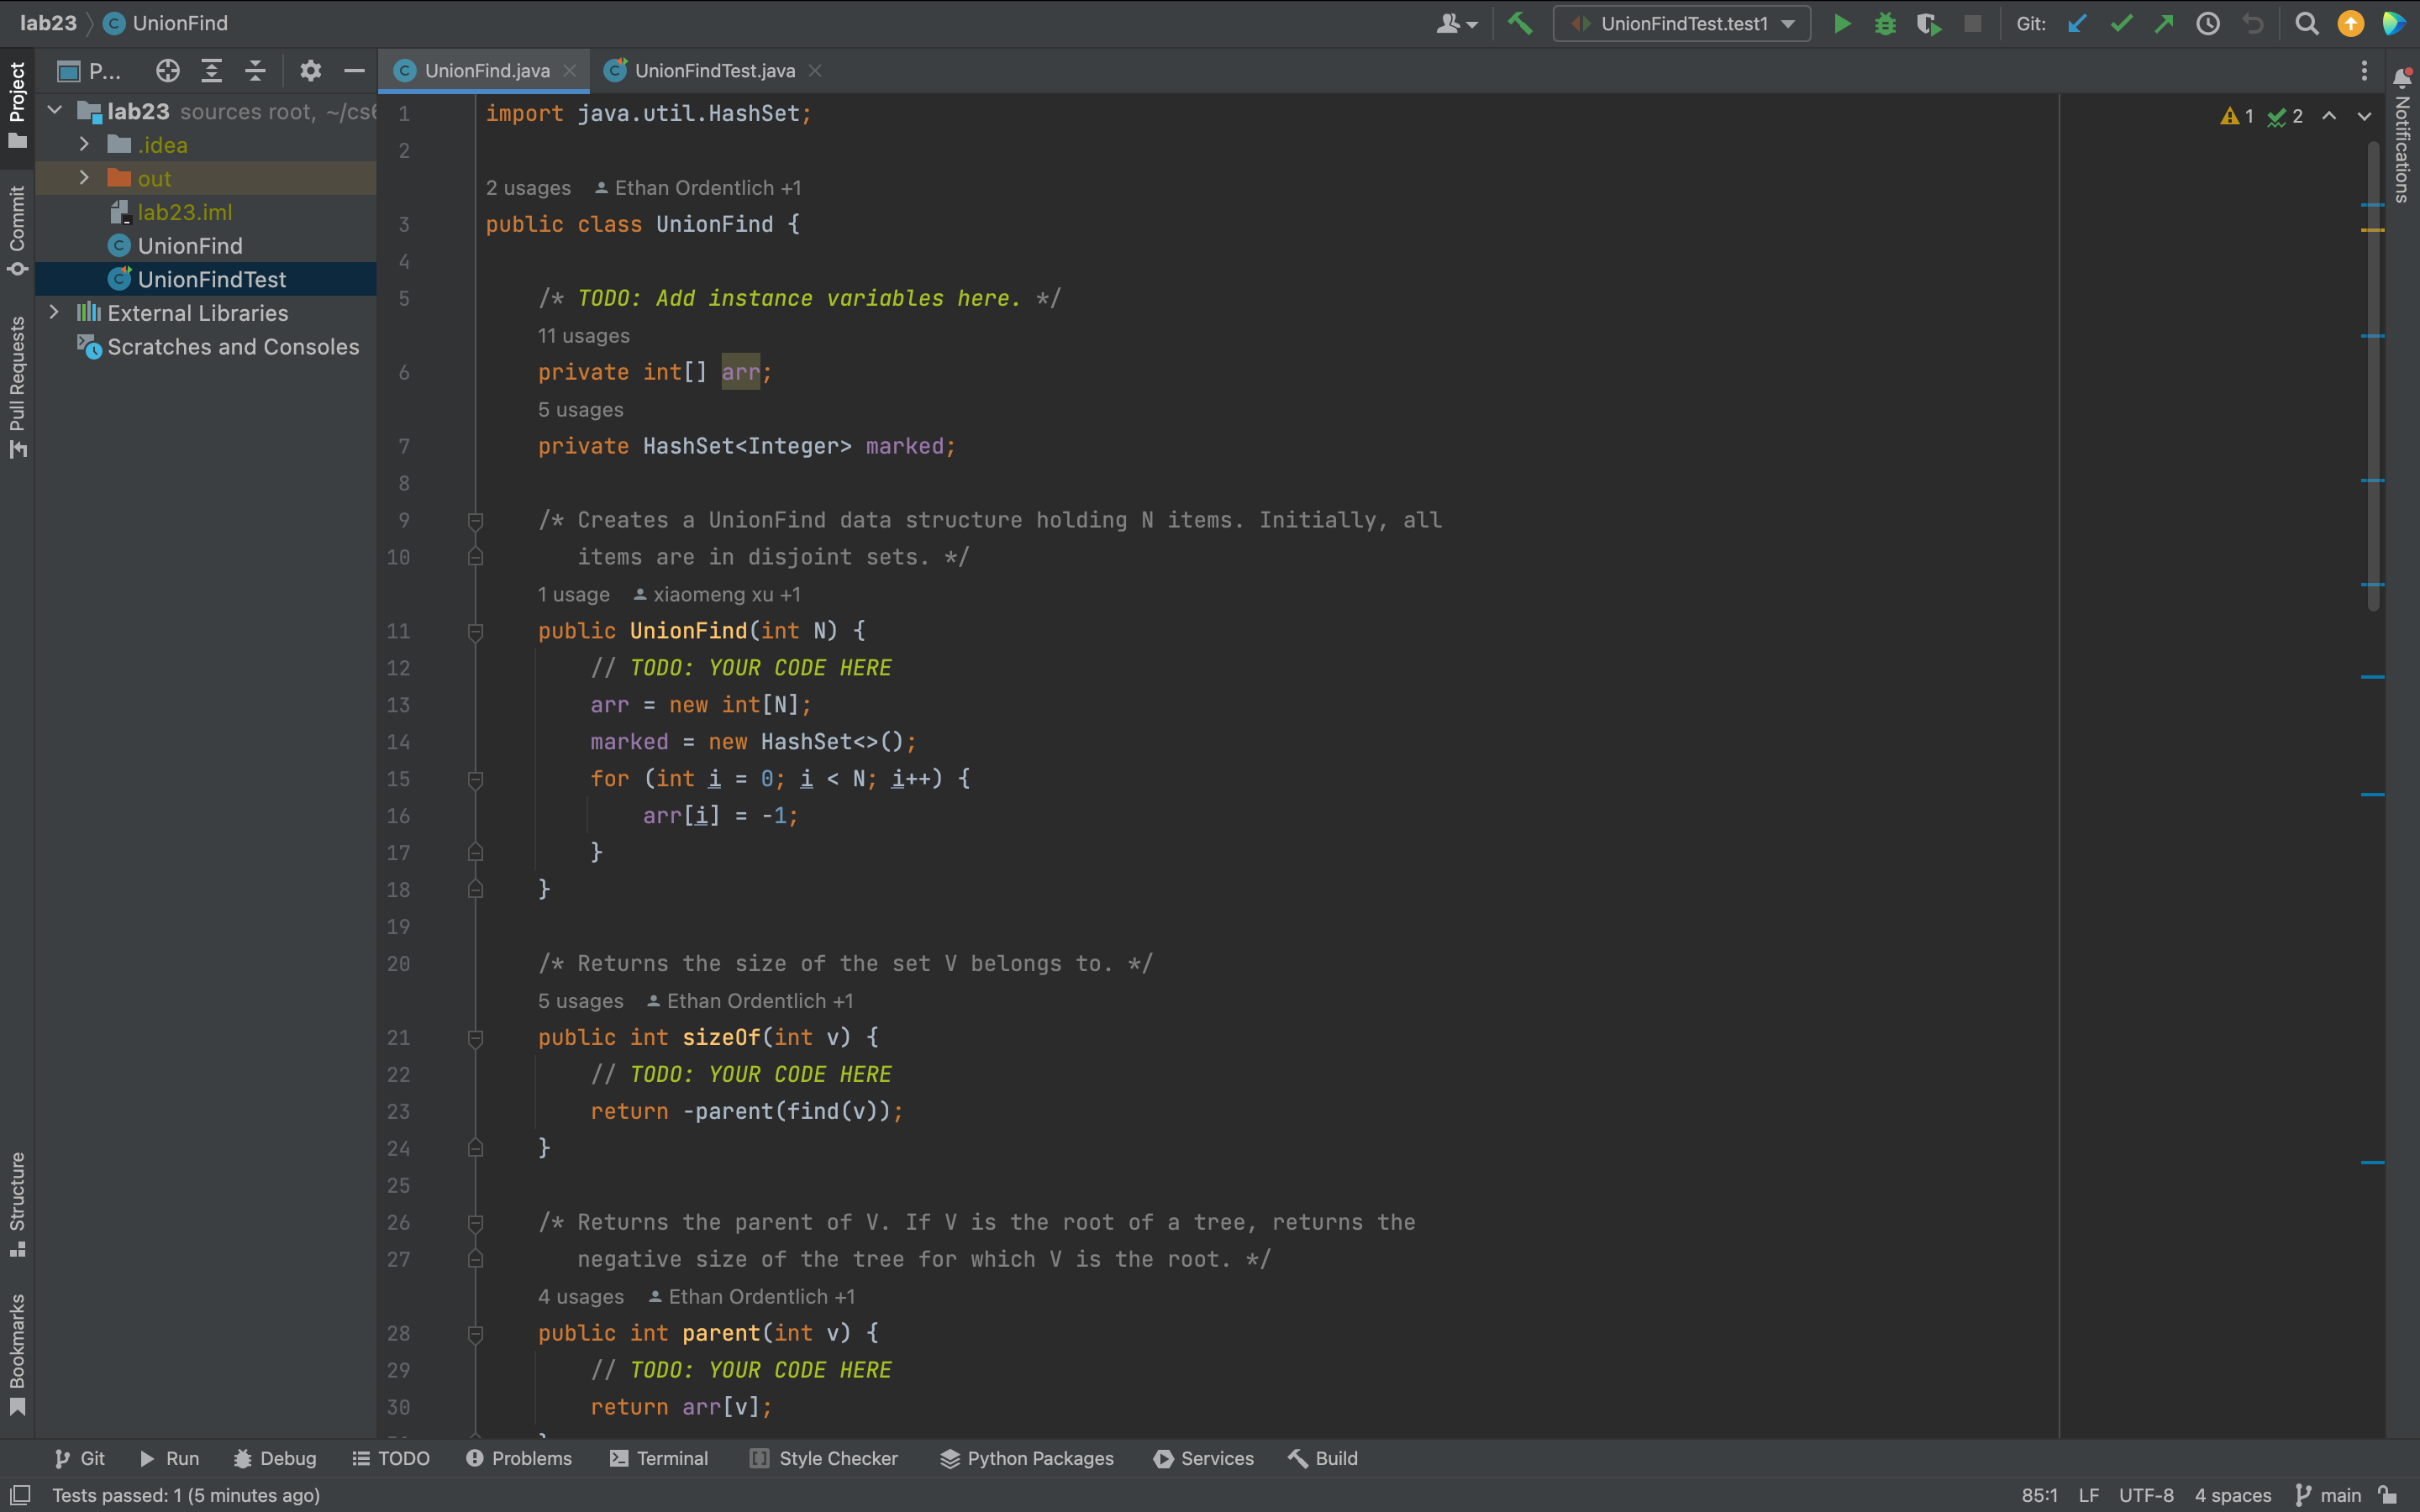
Task: Open Git history clock icon
Action: [2208, 23]
